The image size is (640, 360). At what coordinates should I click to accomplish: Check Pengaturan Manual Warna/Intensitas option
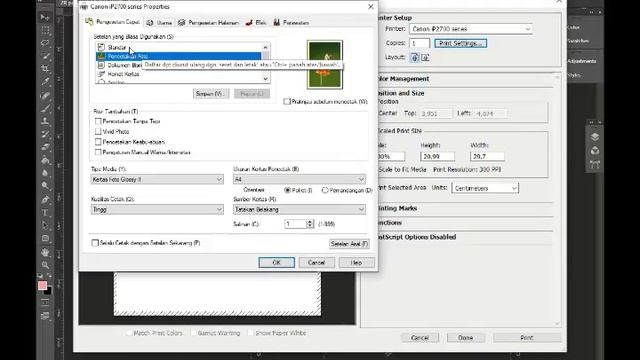tap(98, 152)
